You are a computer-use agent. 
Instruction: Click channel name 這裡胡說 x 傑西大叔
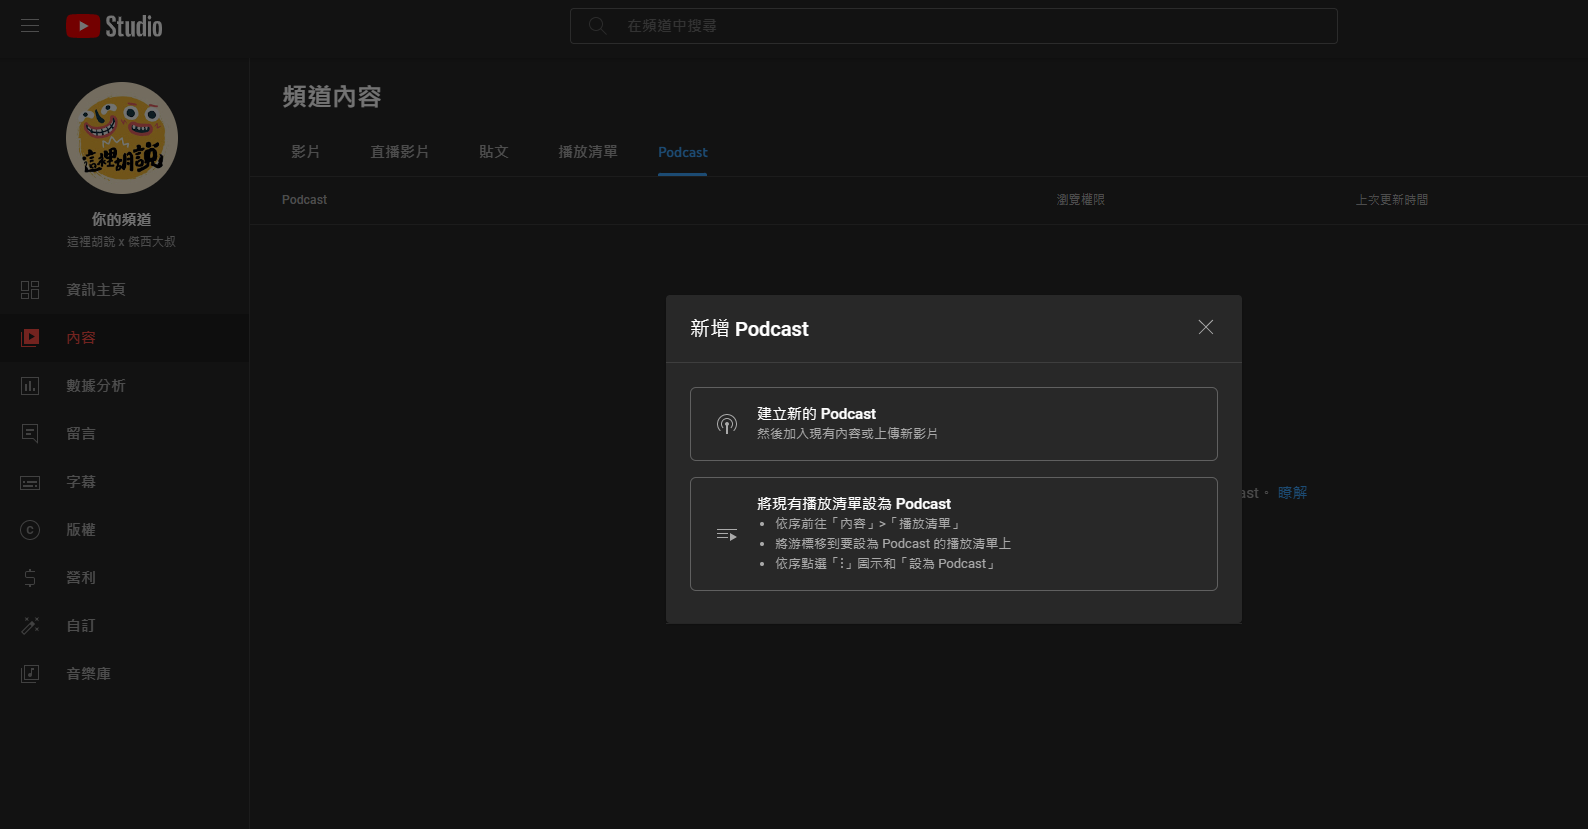(122, 241)
